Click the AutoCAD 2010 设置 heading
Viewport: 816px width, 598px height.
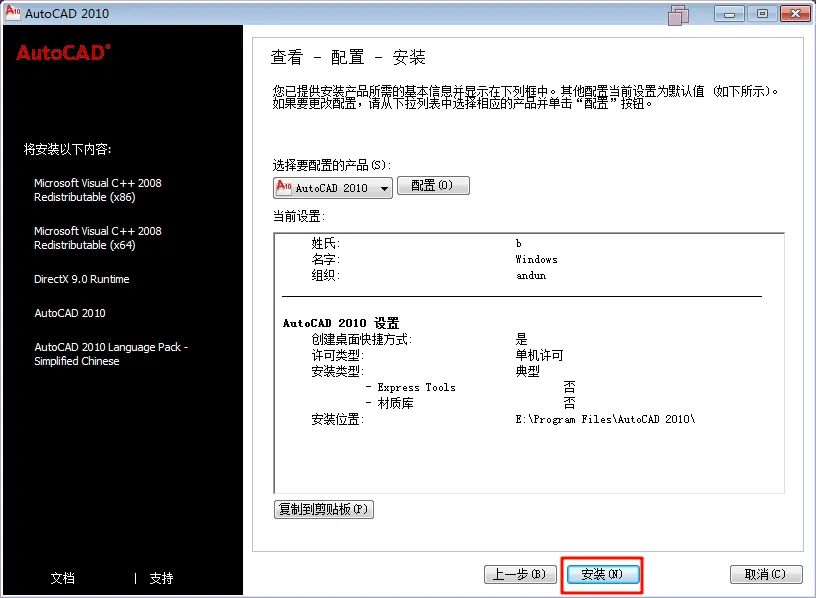[x=341, y=323]
